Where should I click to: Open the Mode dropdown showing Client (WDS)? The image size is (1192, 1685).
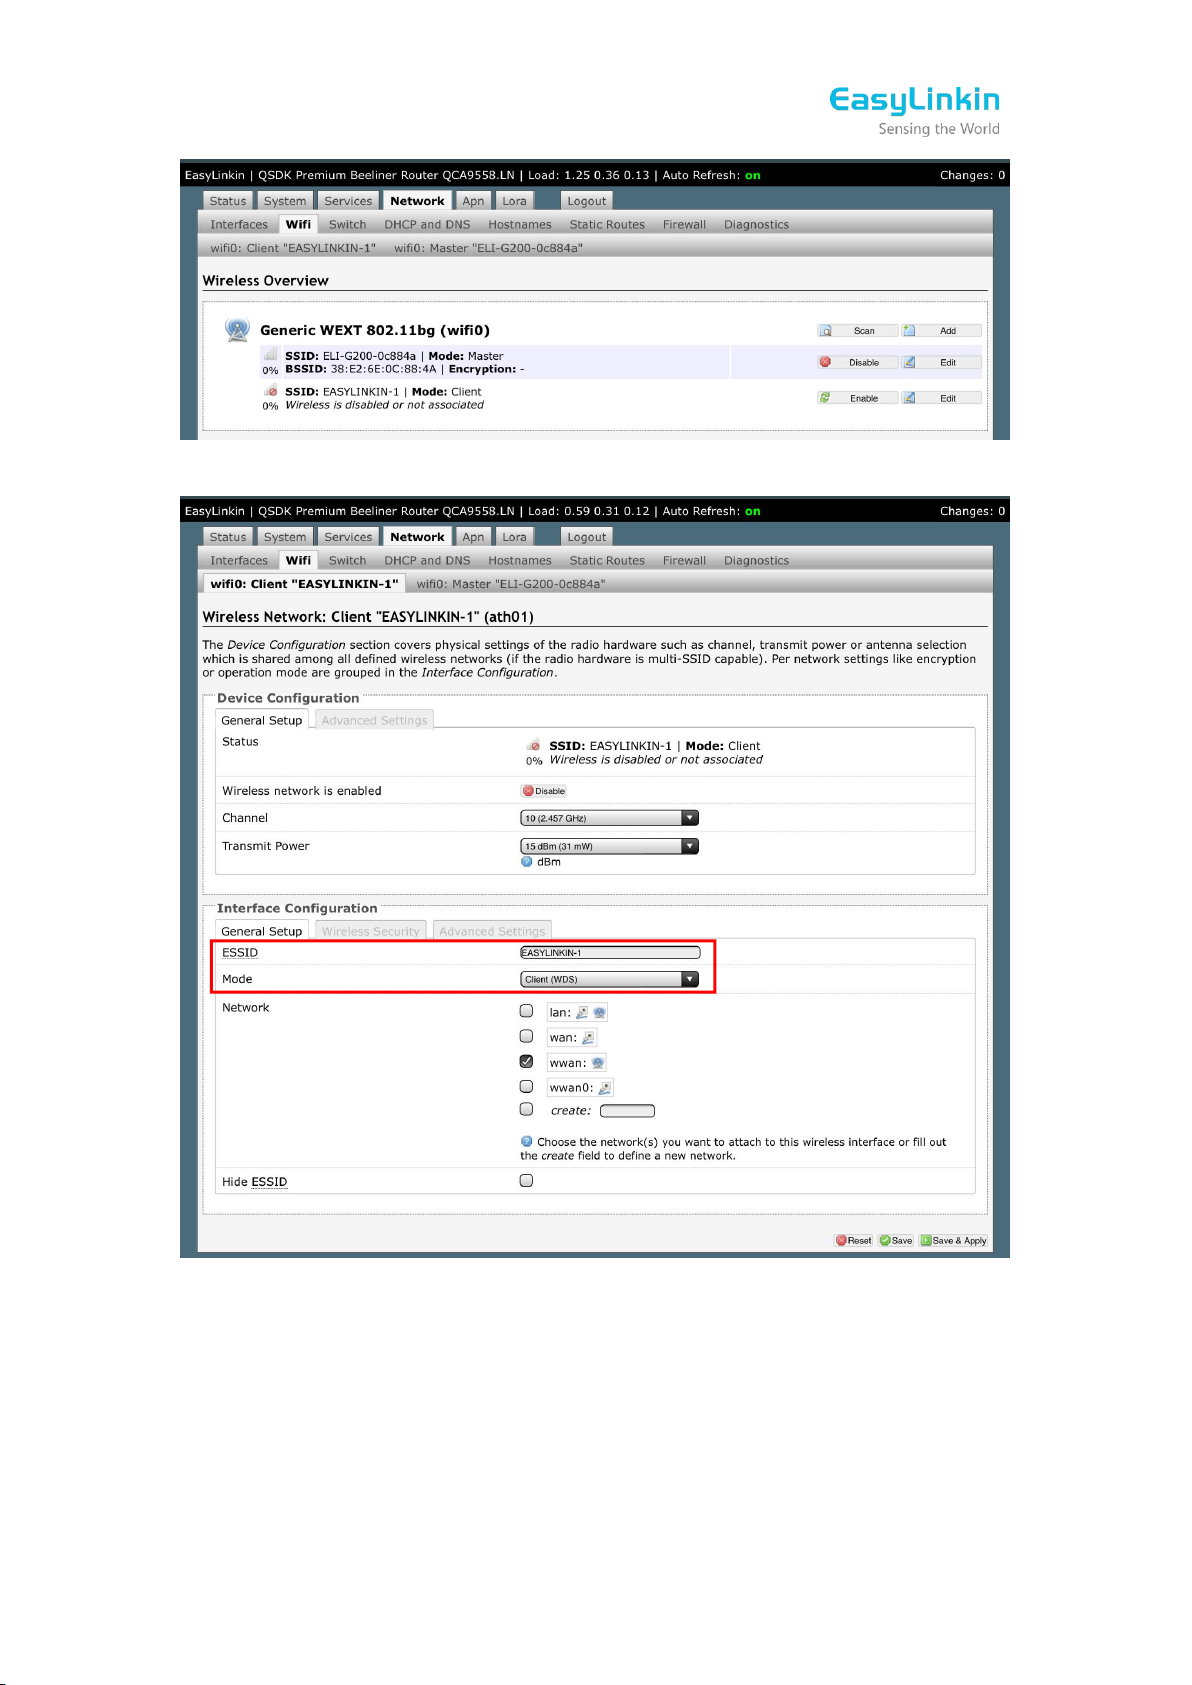pos(610,979)
